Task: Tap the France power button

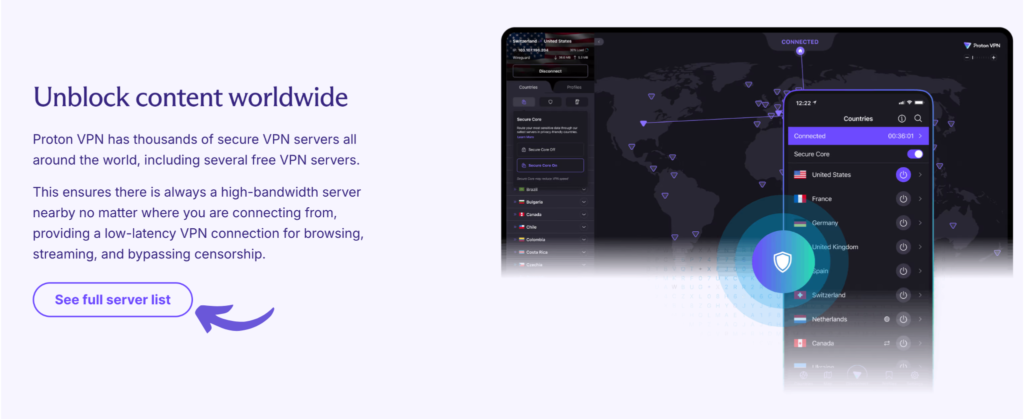Action: 903,198
